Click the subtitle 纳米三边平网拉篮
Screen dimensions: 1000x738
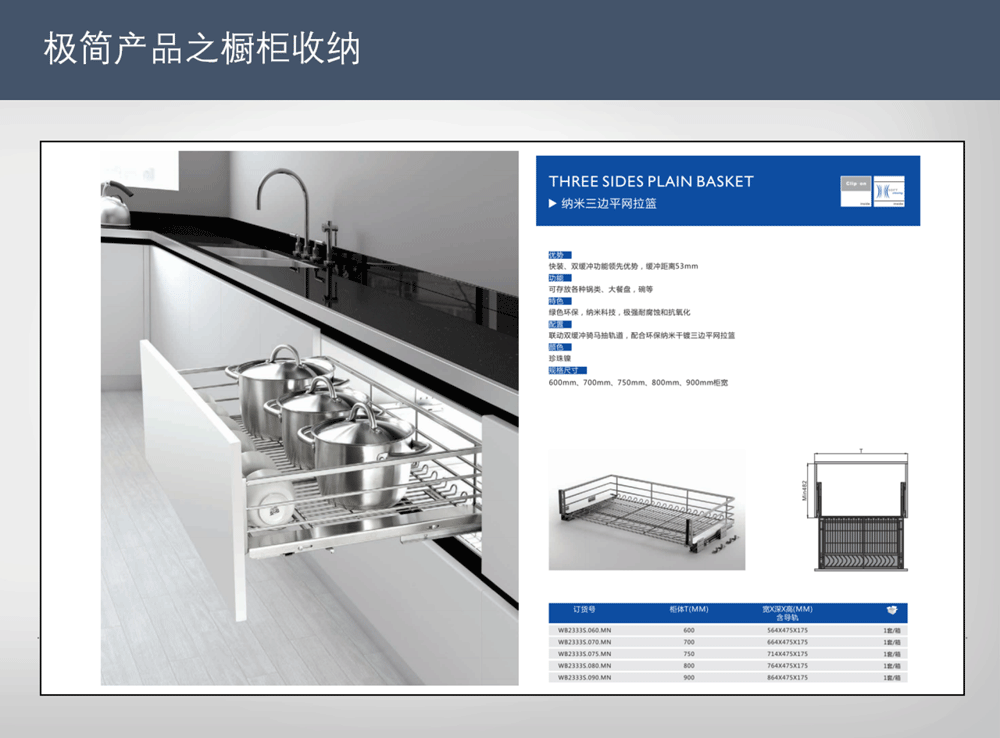coord(609,203)
